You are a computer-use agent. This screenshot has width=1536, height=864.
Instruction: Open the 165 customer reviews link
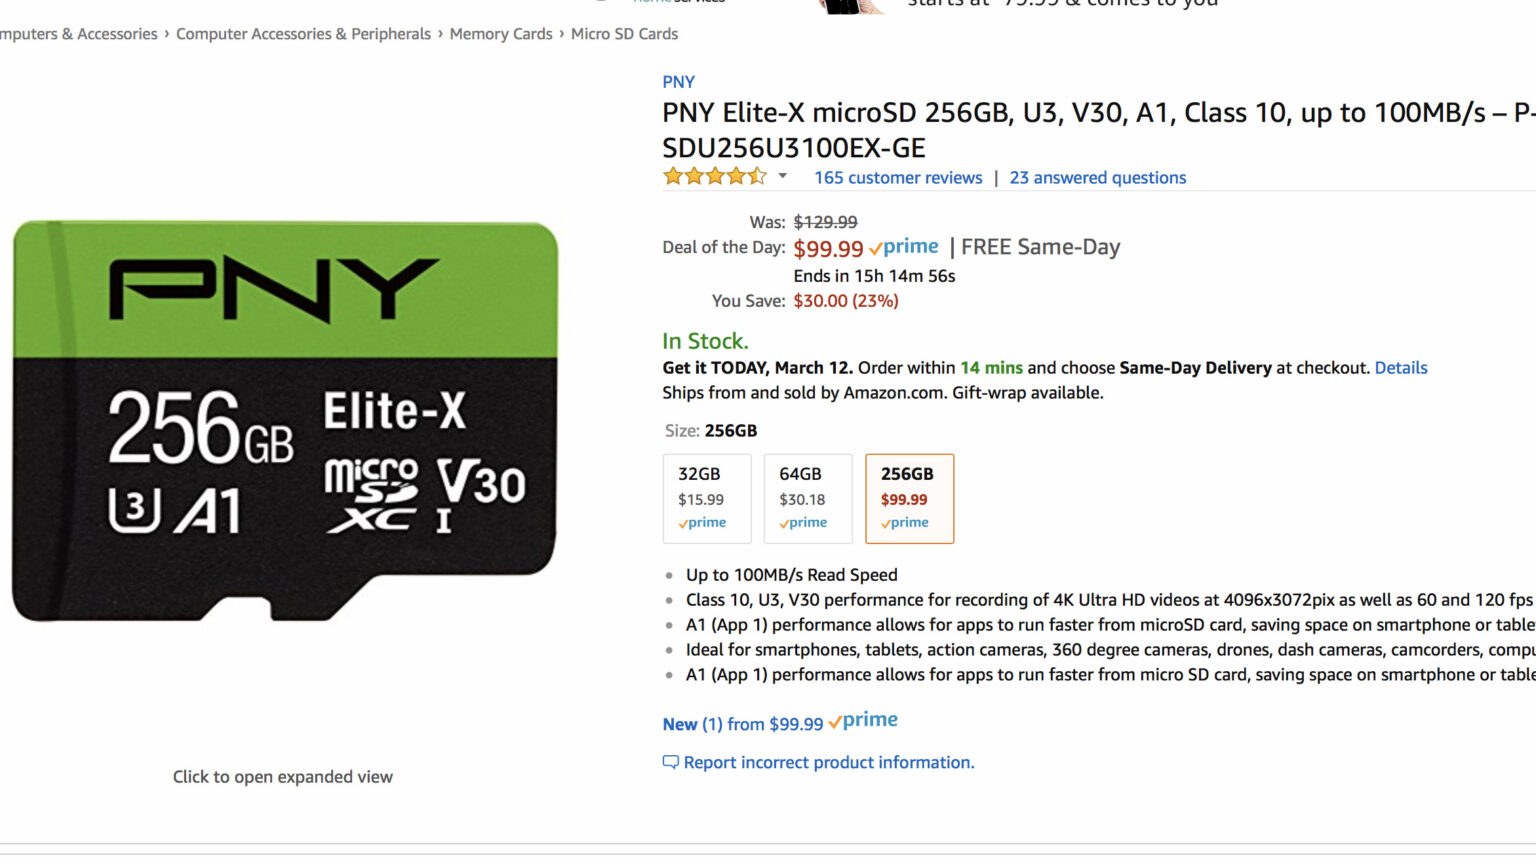(897, 177)
